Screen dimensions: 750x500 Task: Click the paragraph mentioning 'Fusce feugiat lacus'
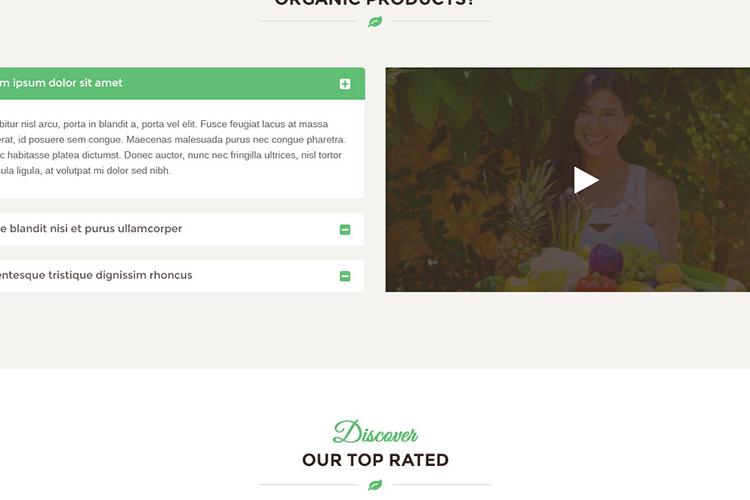[173, 147]
